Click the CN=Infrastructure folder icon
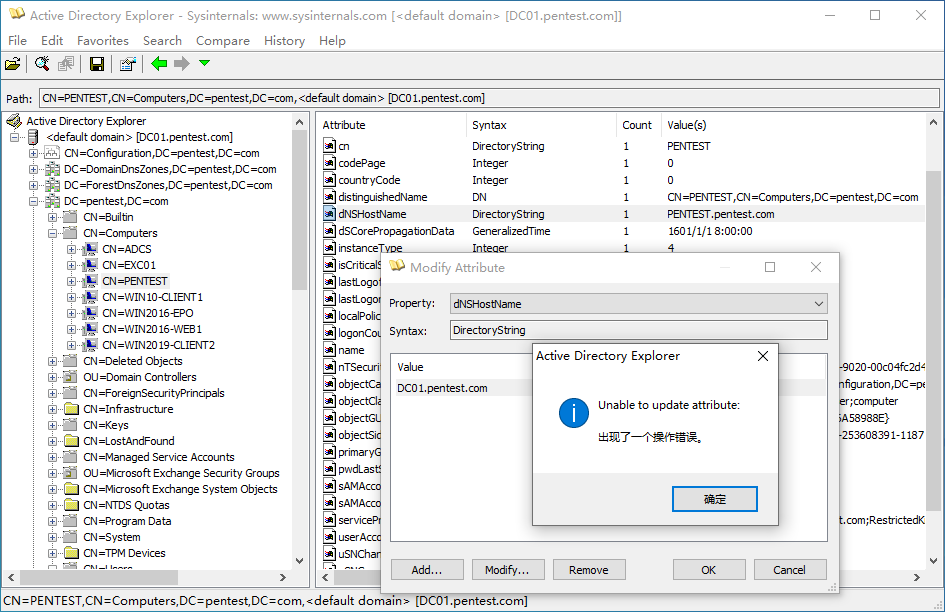The image size is (945, 612). tap(71, 409)
